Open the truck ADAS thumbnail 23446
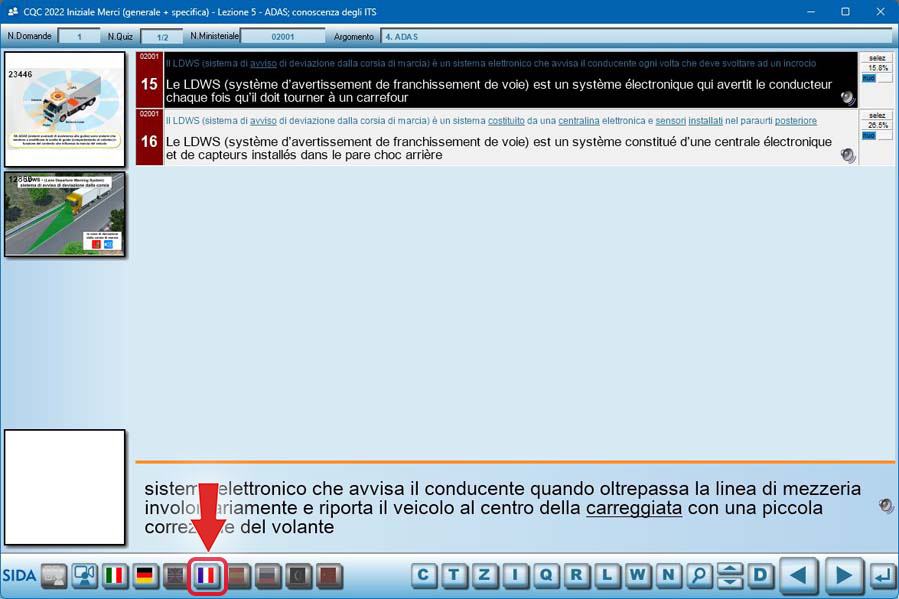 65,109
